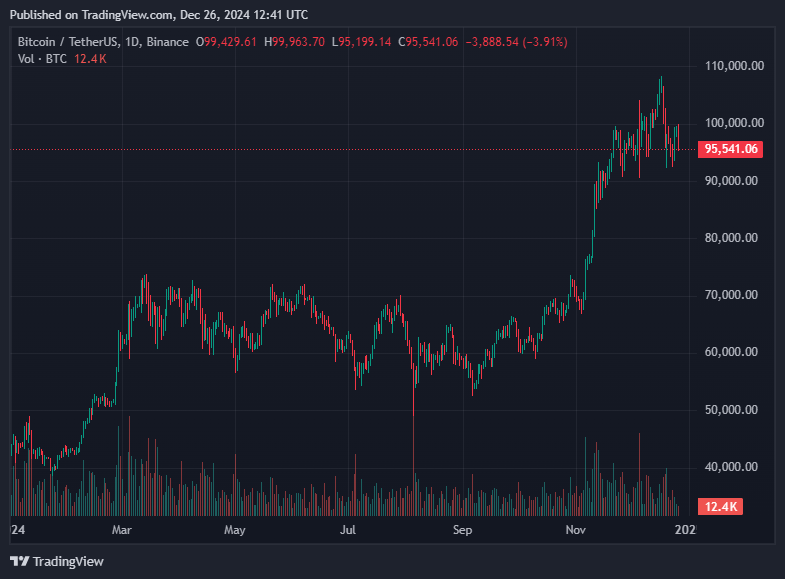Click the 110,000.00 price axis label
The height and width of the screenshot is (579, 785).
coord(734,66)
